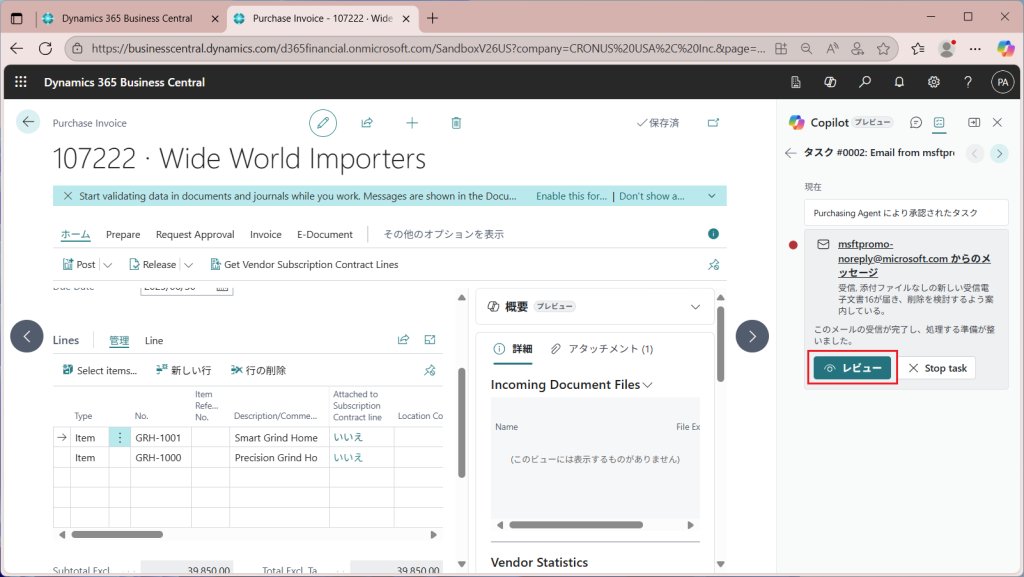The image size is (1024, 577).
Task: Click the Release button
Action: [153, 264]
